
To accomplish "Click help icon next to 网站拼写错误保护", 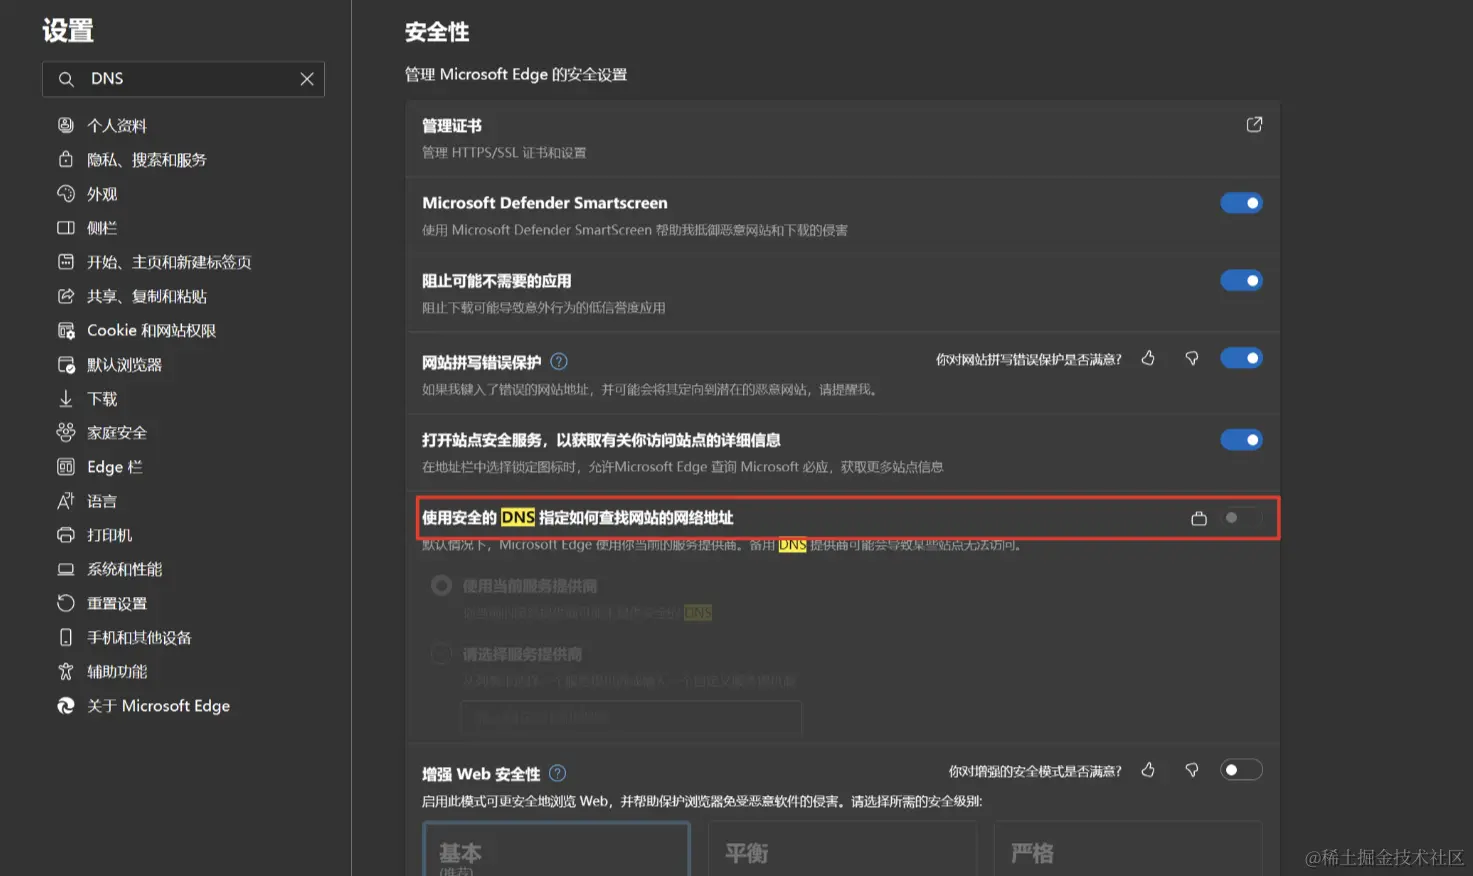I will point(559,361).
